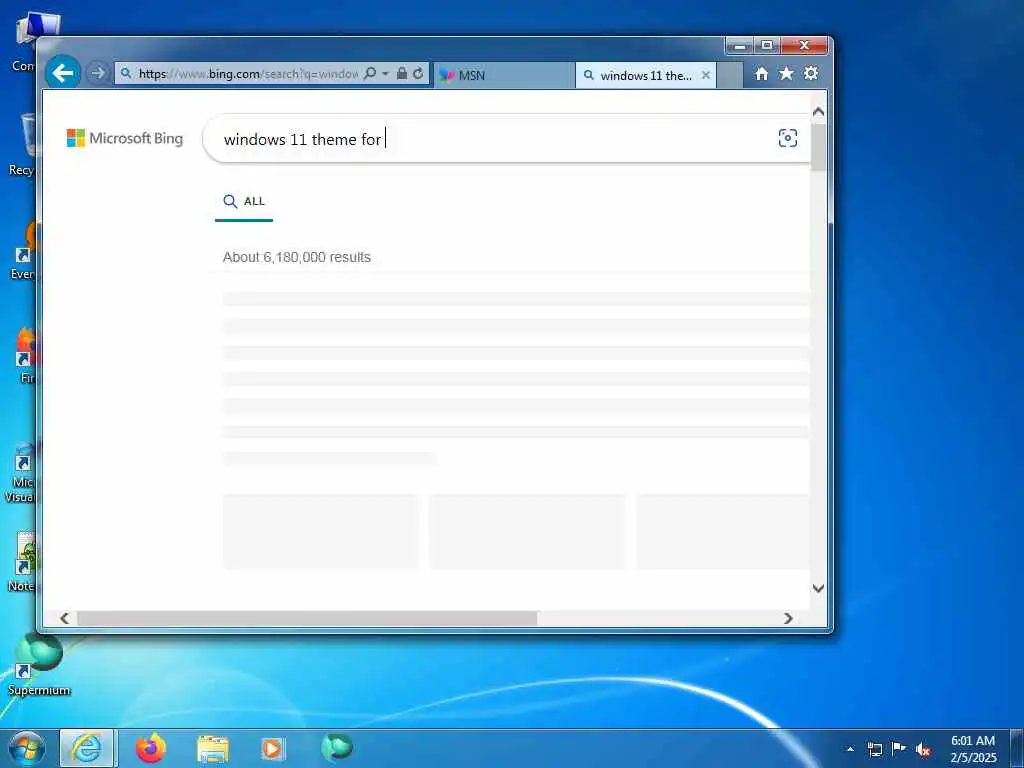The height and width of the screenshot is (768, 1024).
Task: Launch Firefox from the taskbar
Action: pos(151,748)
